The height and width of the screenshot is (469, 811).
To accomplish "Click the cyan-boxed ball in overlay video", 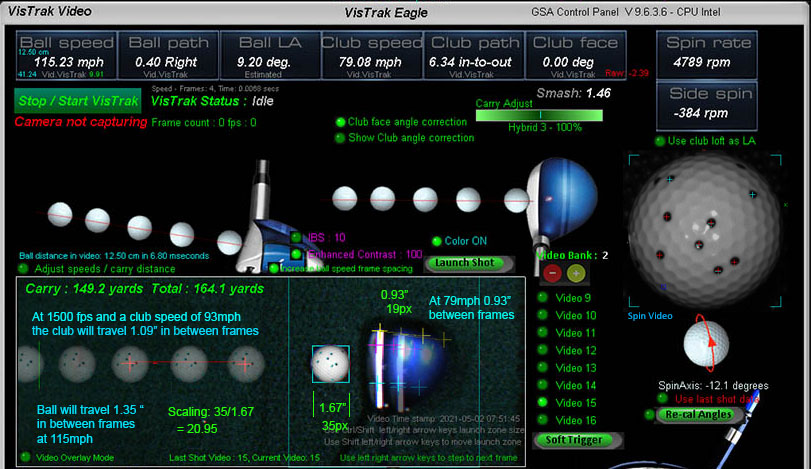I will [331, 364].
